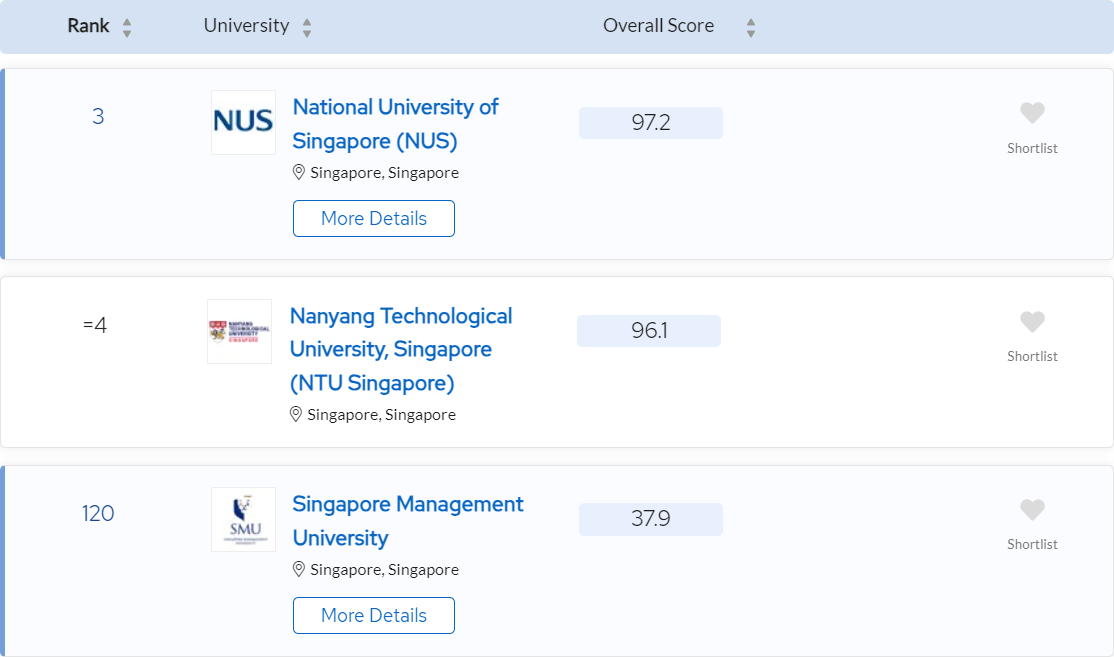Screen dimensions: 1114x657
Task: Click the University column header label
Action: (247, 26)
